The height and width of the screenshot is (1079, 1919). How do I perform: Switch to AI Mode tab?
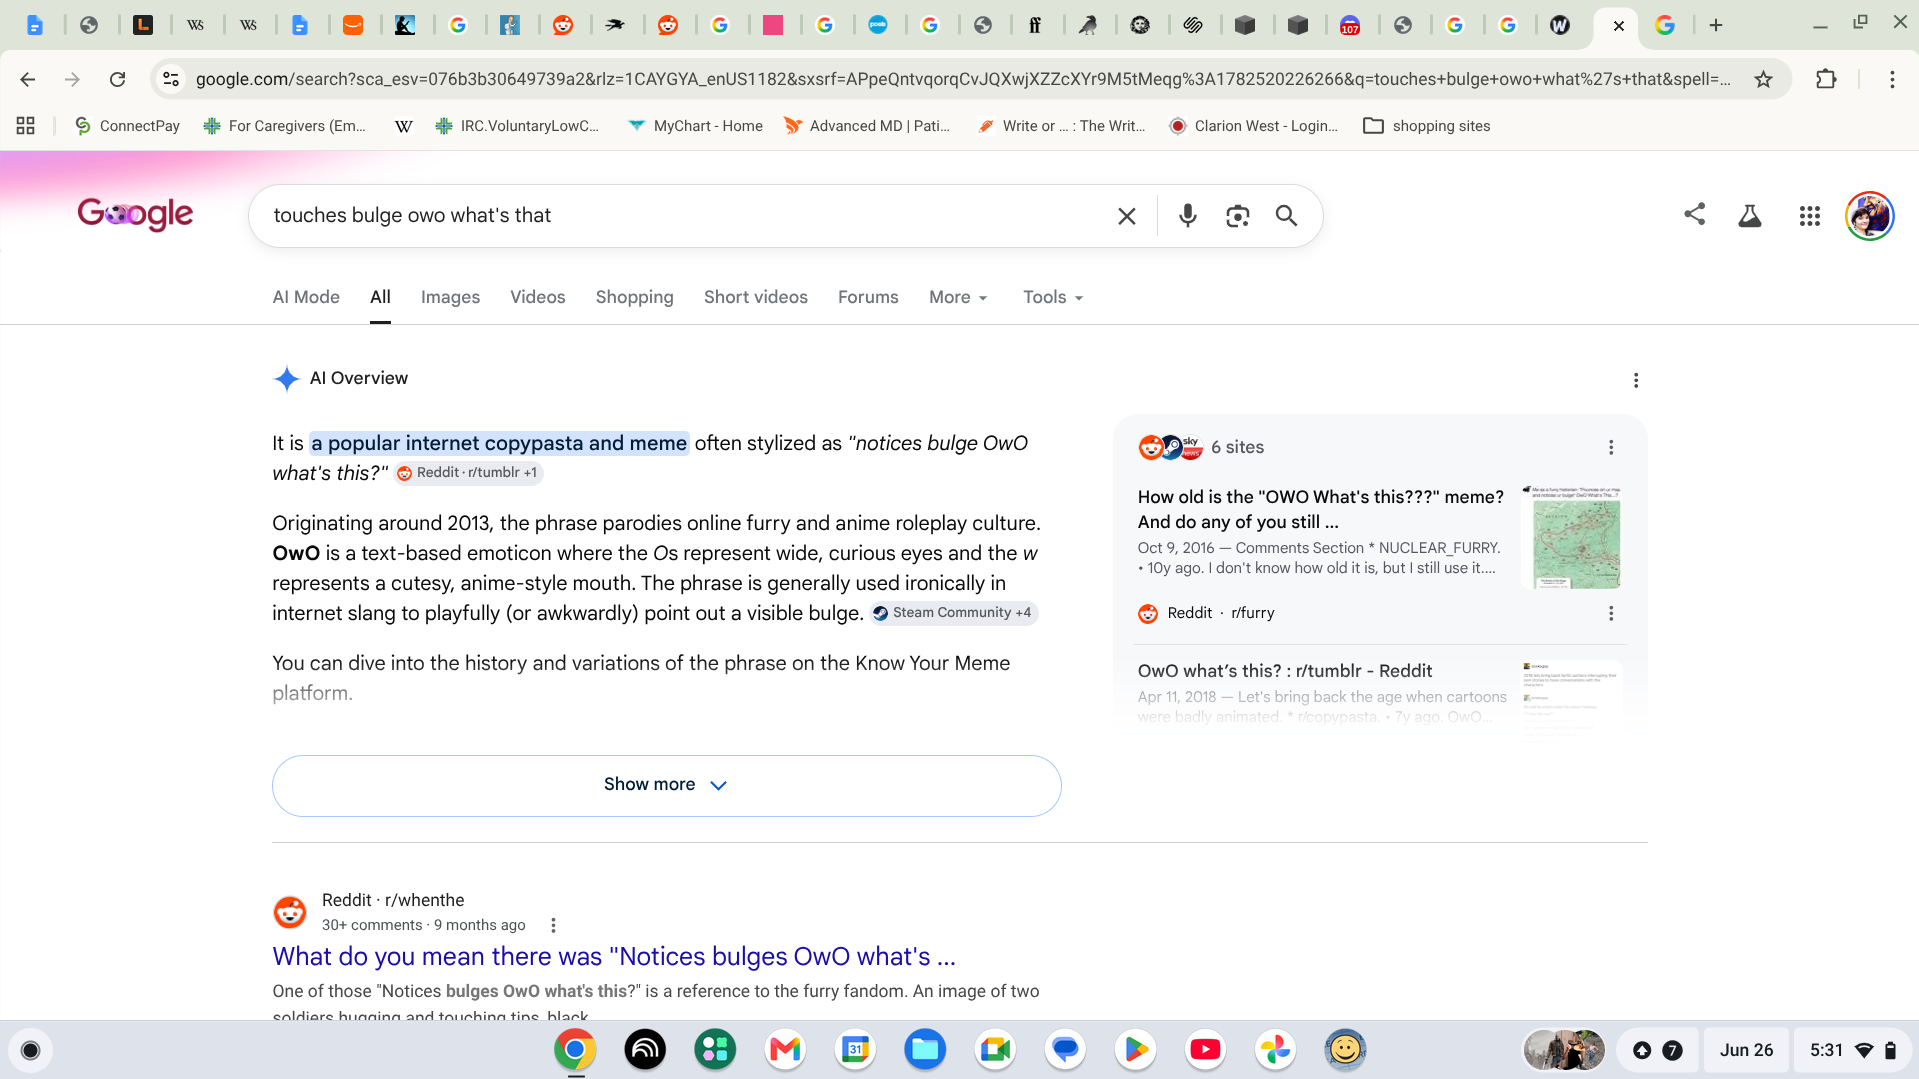pyautogui.click(x=306, y=297)
